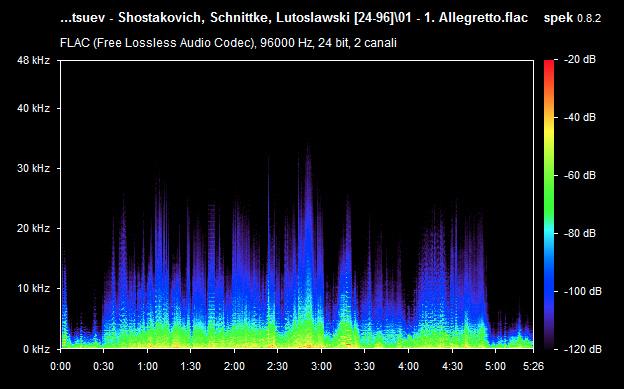Select the 1:00 time marker
The image size is (624, 389).
147,366
